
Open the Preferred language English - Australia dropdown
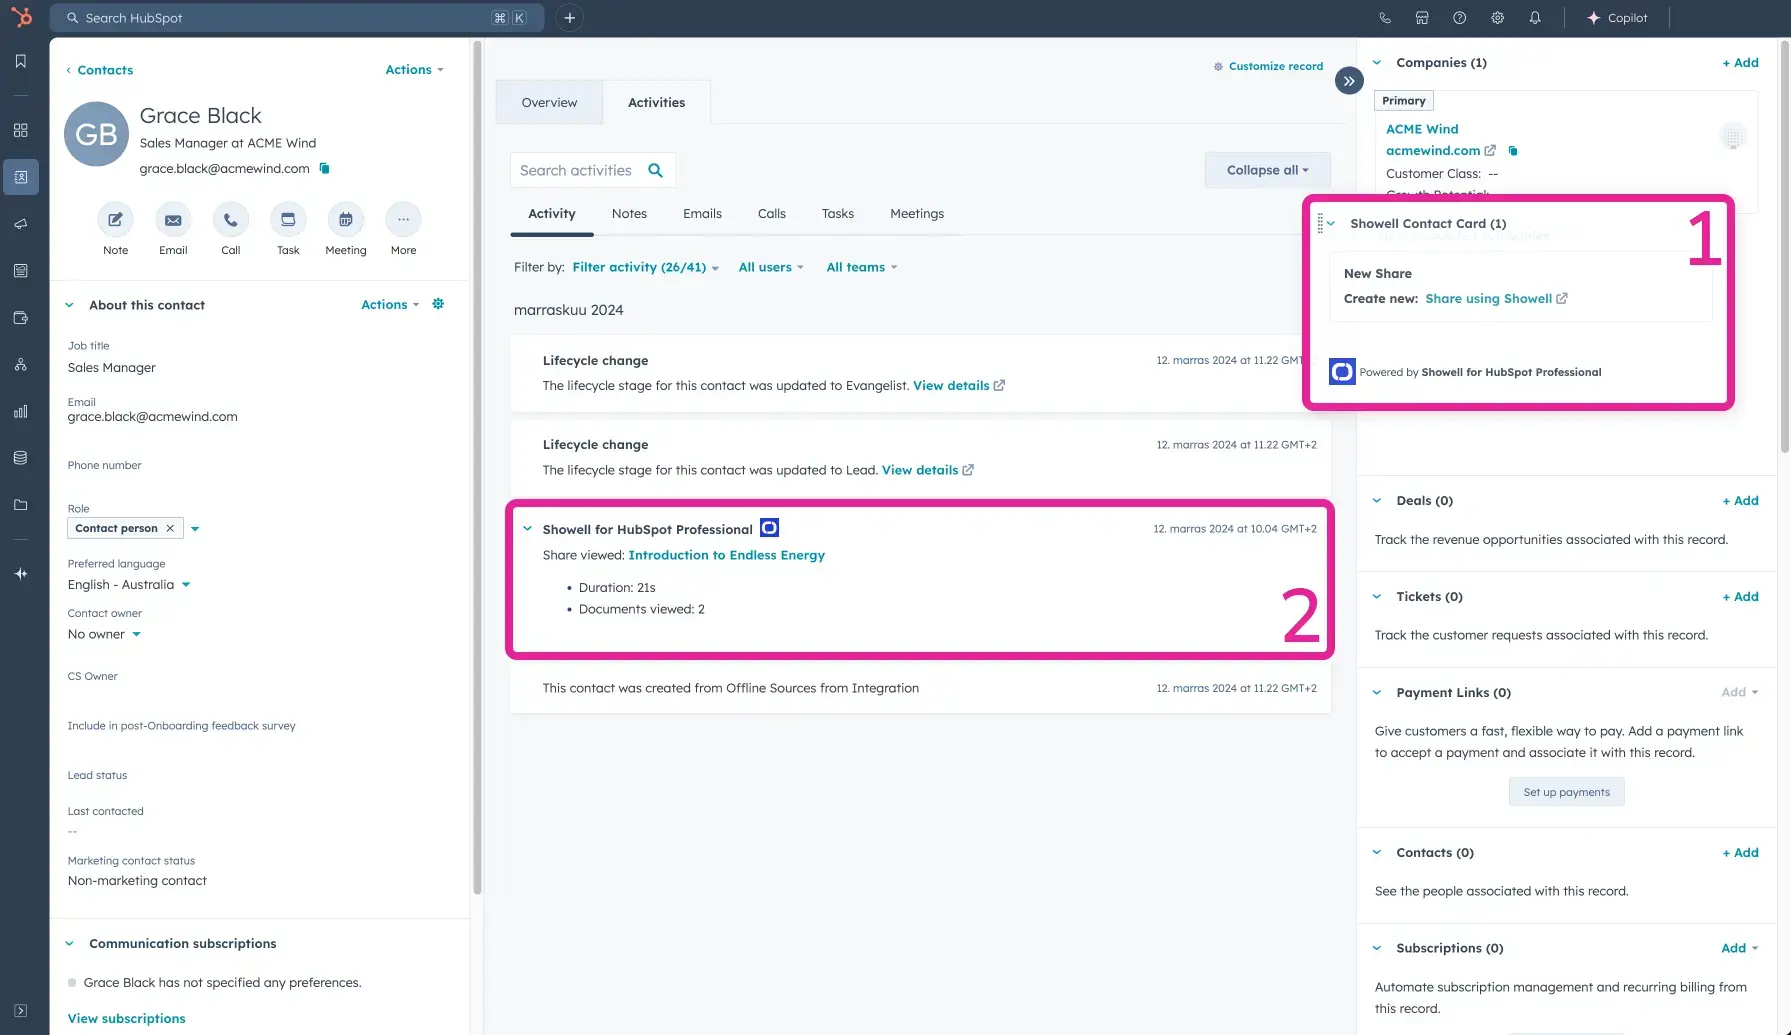point(129,585)
